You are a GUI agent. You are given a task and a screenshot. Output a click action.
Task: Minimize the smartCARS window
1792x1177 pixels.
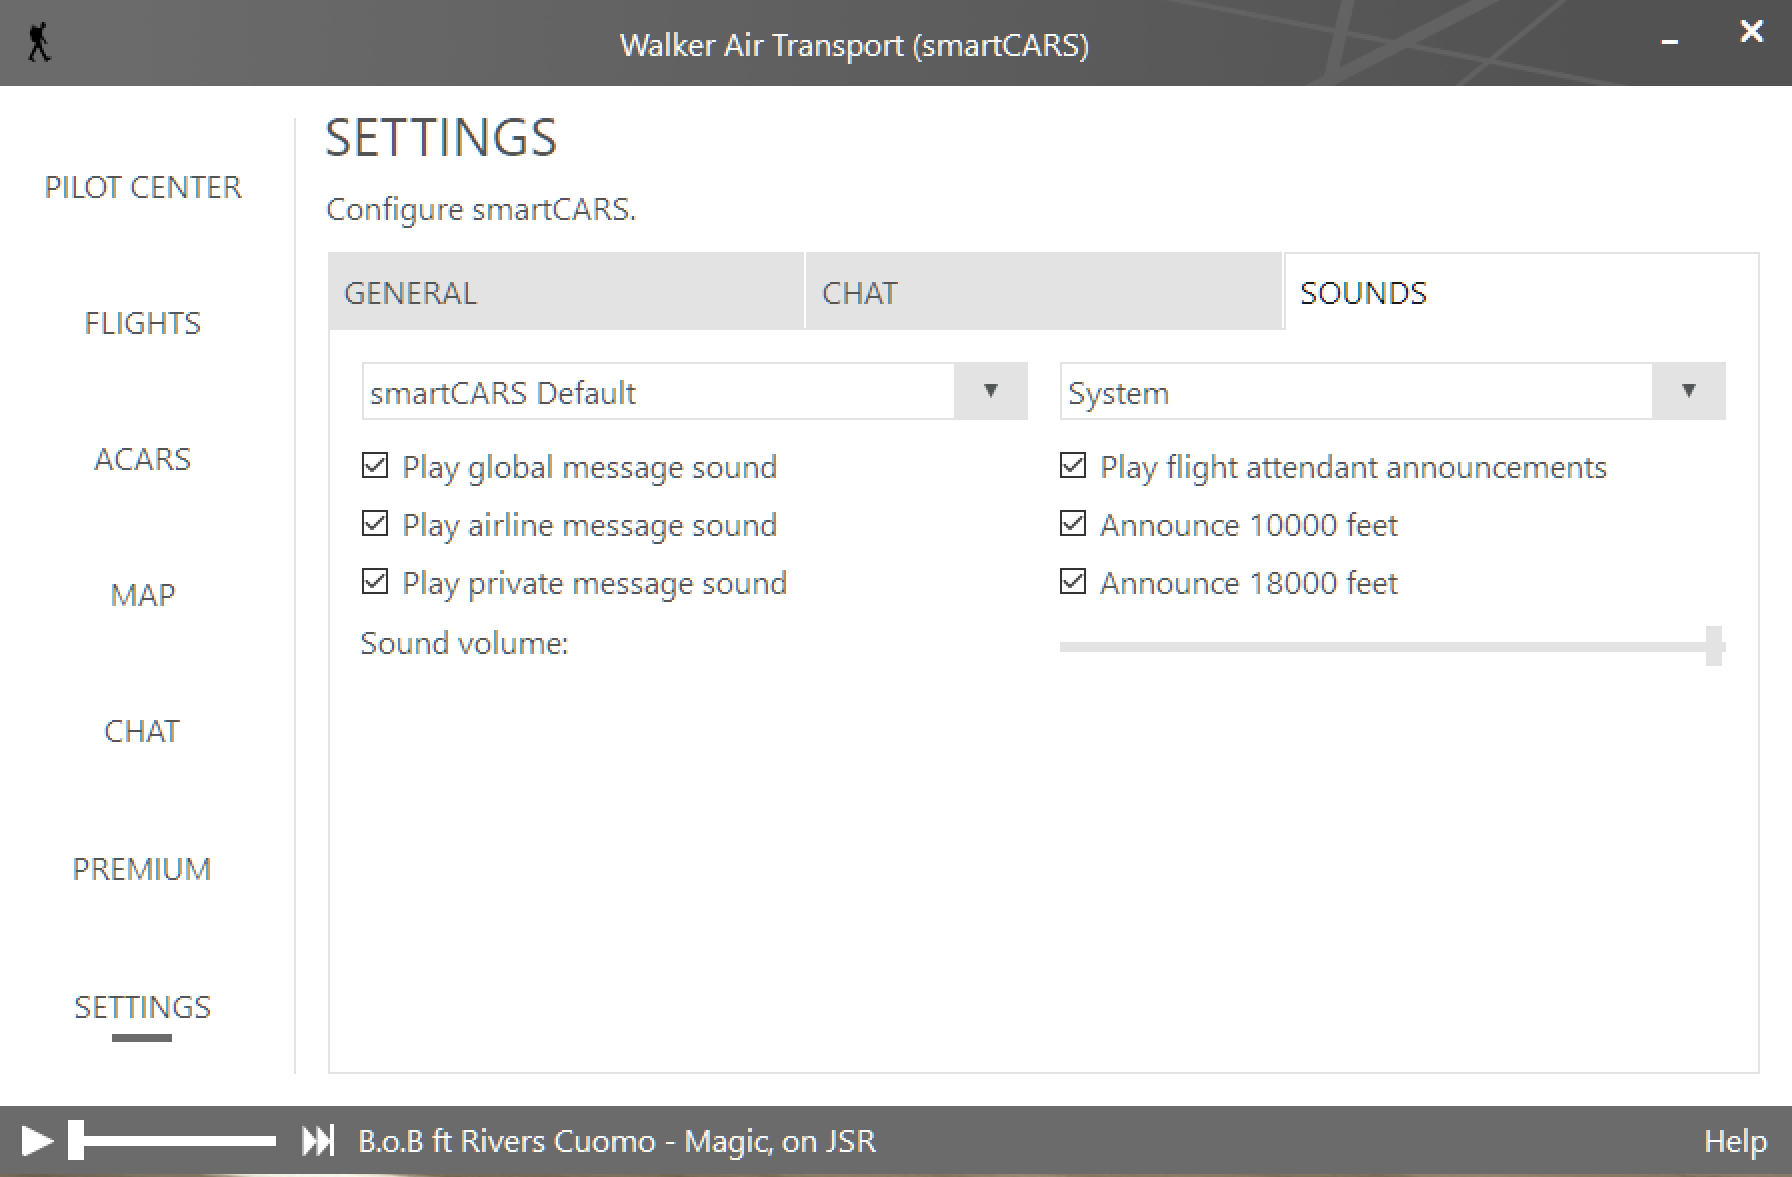pos(1669,43)
